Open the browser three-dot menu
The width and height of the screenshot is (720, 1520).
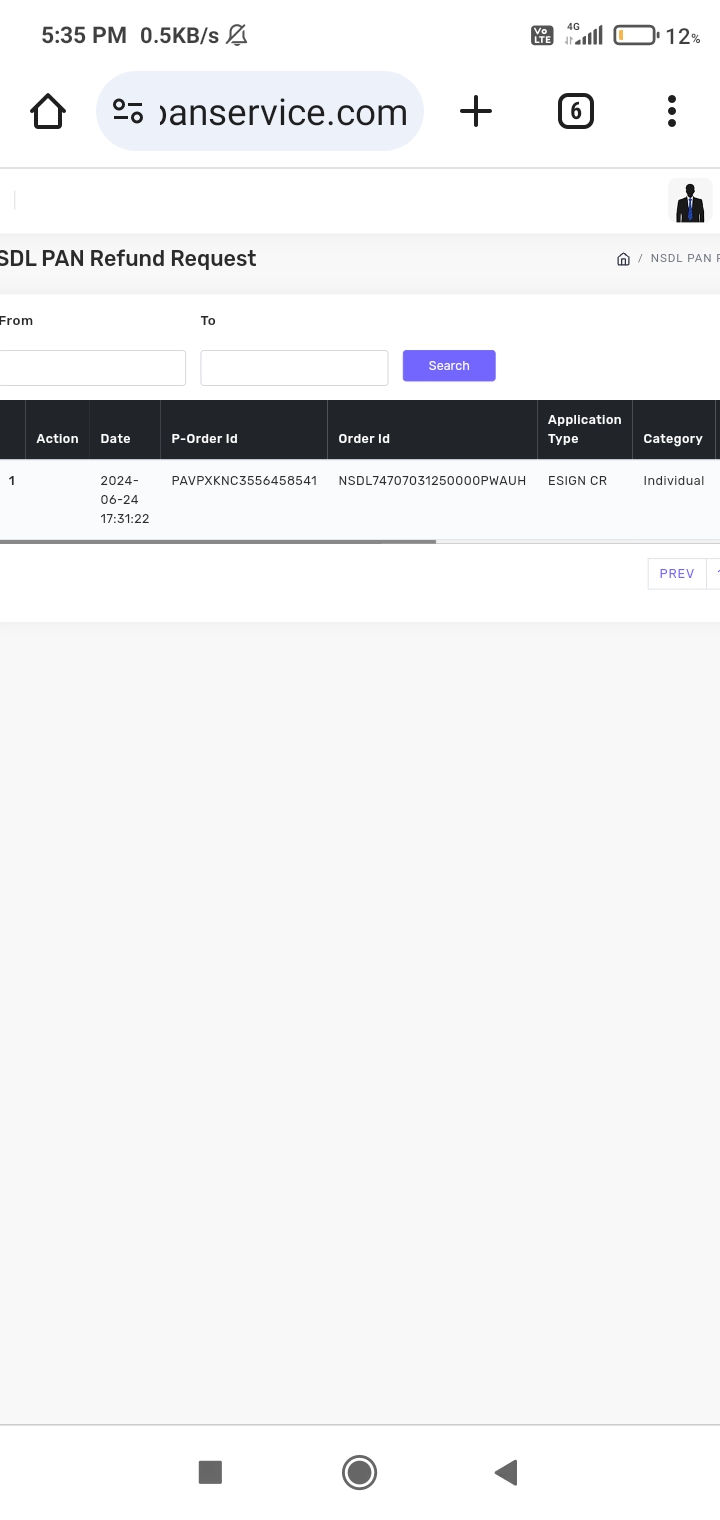point(672,111)
